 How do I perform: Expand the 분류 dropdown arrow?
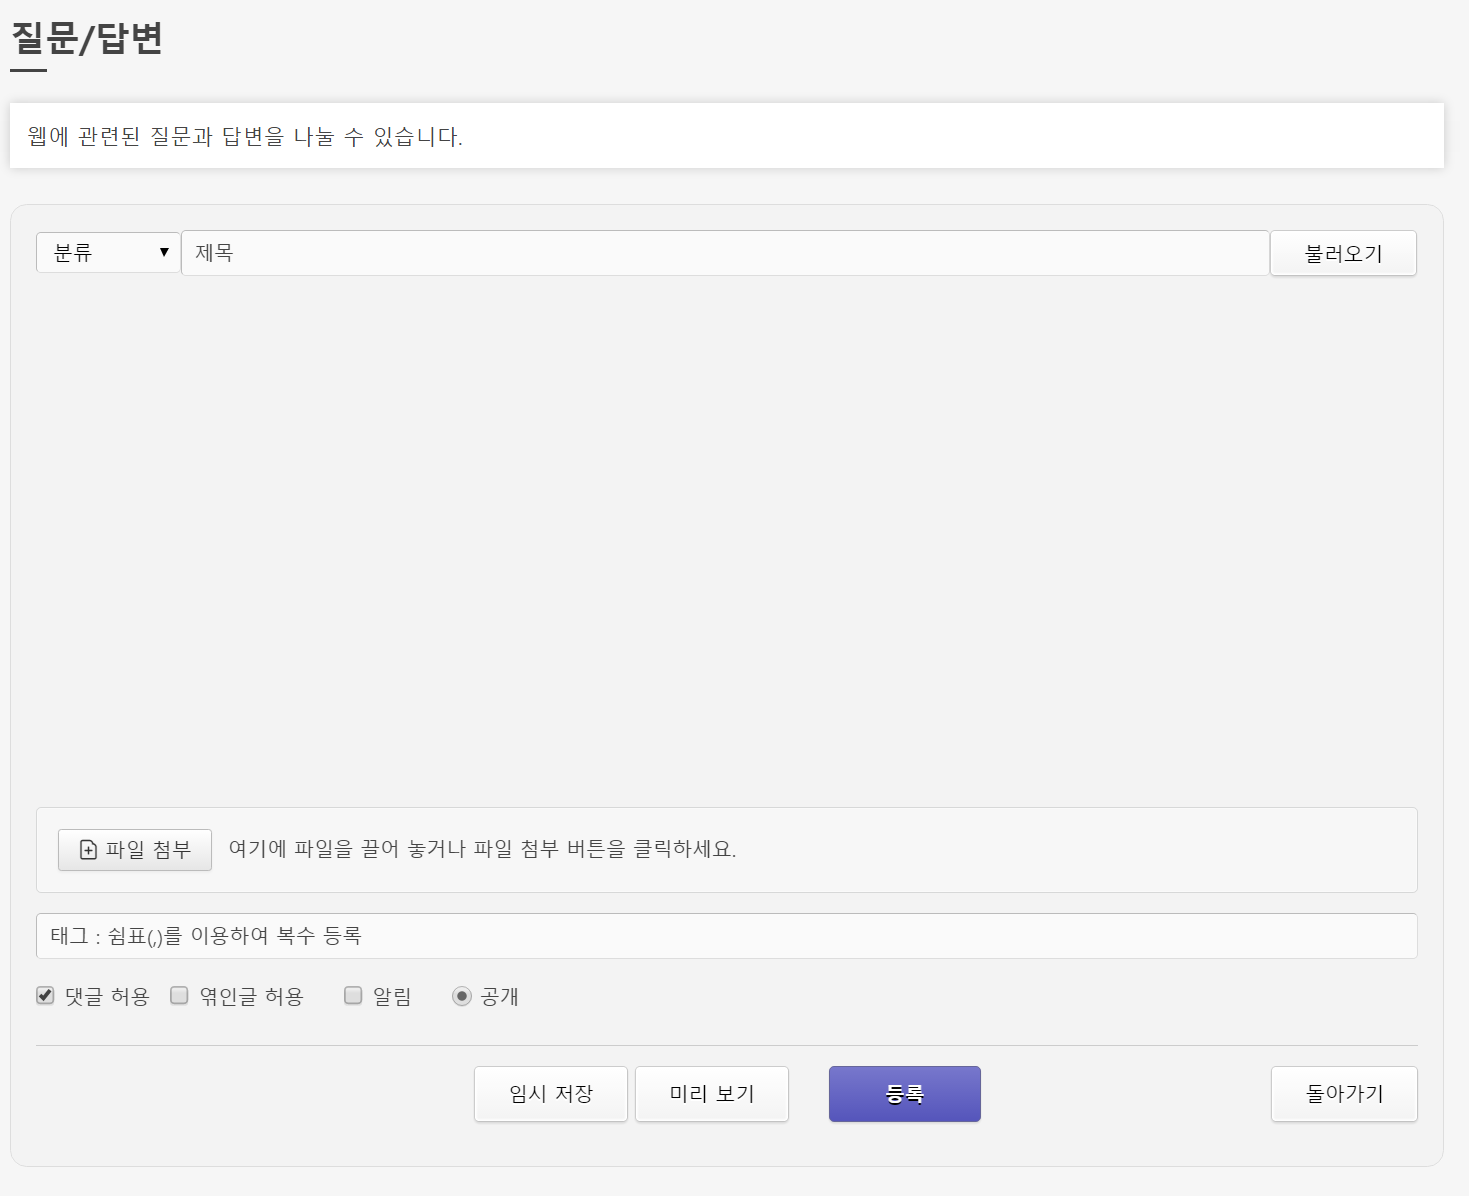point(163,252)
